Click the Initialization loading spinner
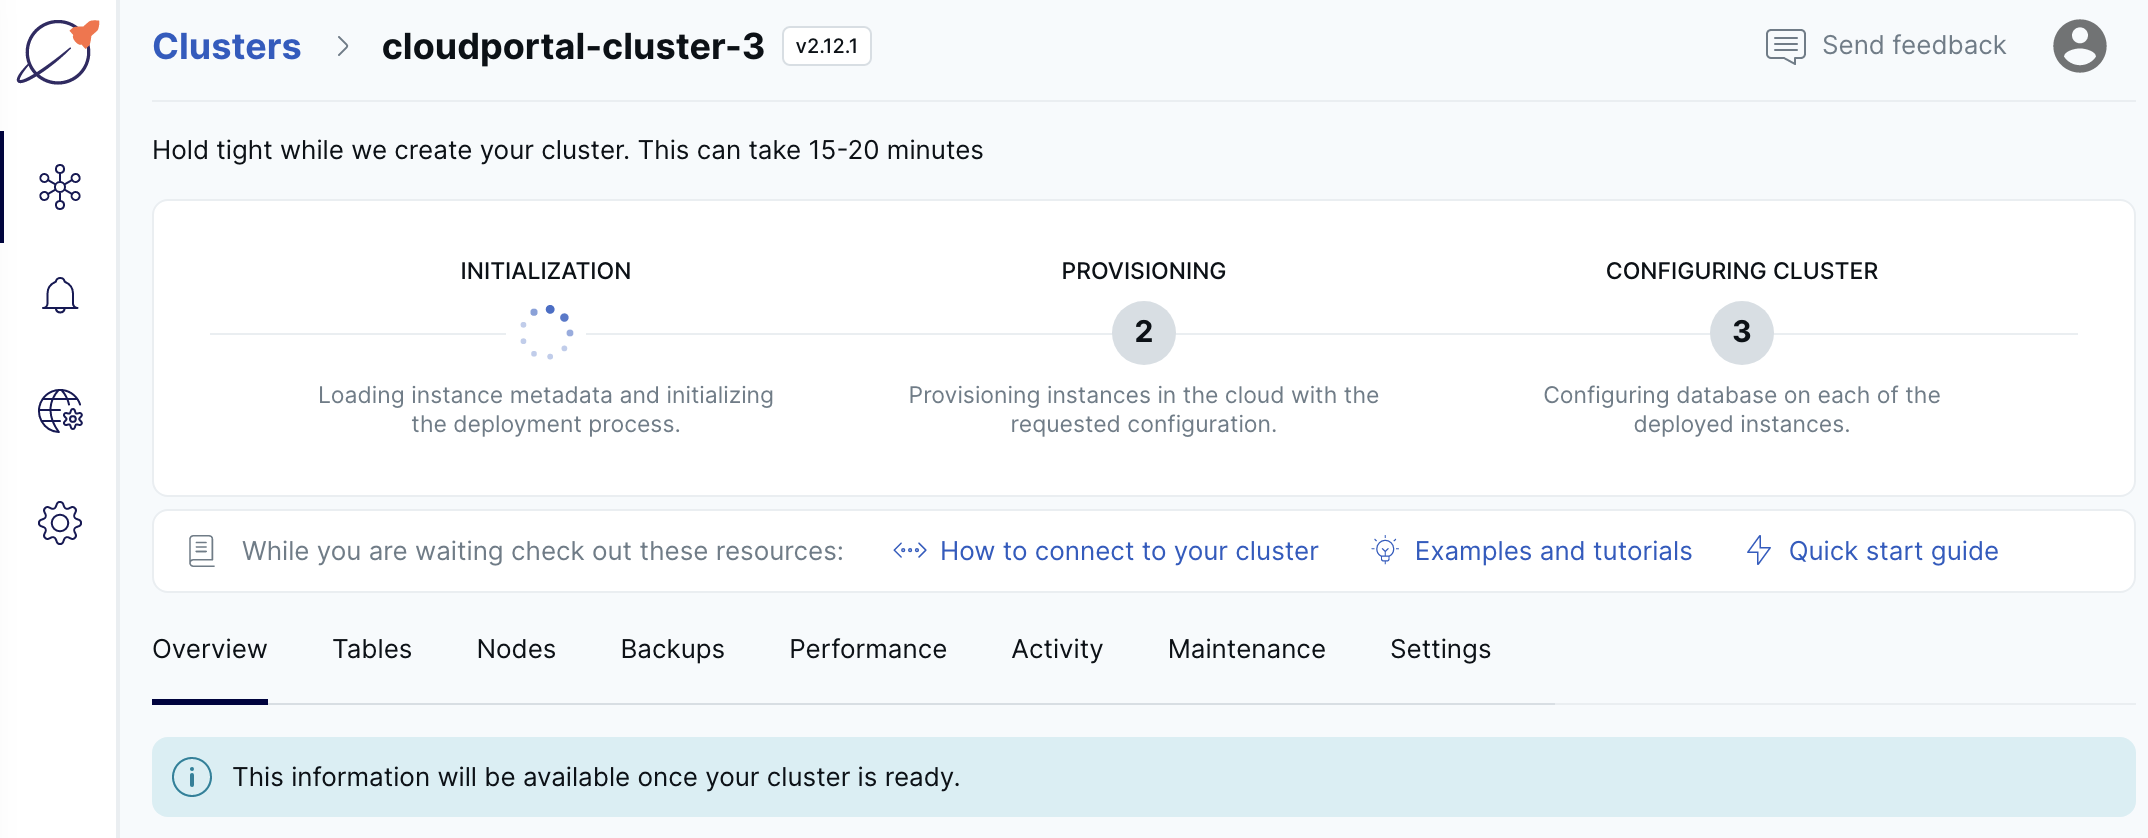Viewport: 2148px width, 838px height. [x=546, y=332]
